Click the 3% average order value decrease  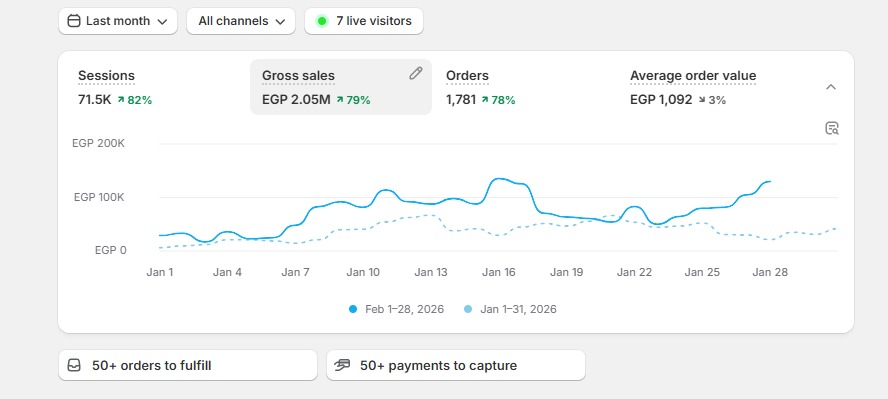pos(712,100)
